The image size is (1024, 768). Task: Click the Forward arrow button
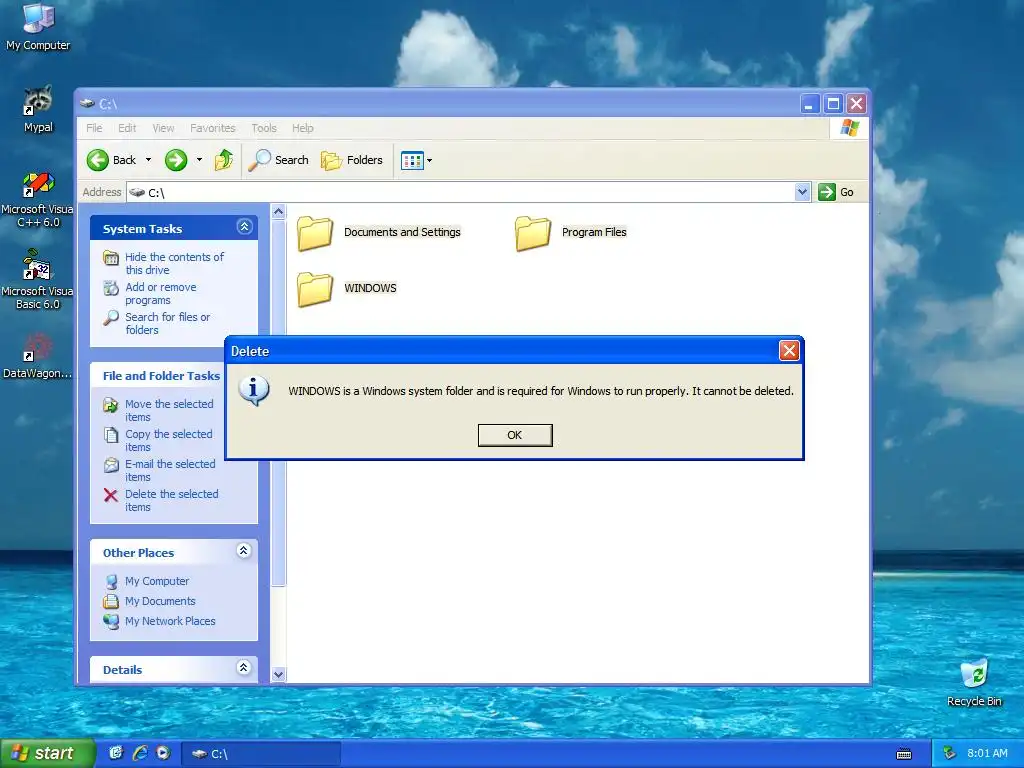[x=176, y=160]
